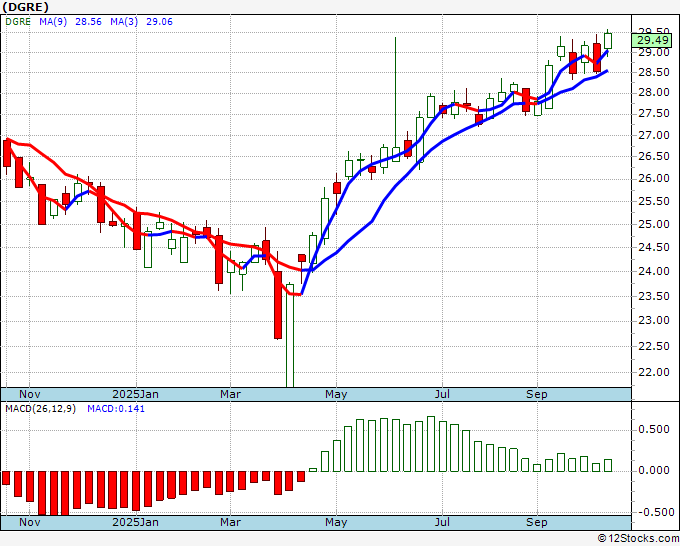This screenshot has height=546, width=680.
Task: Click 2025Jan on the price chart time axis
Action: coord(135,394)
